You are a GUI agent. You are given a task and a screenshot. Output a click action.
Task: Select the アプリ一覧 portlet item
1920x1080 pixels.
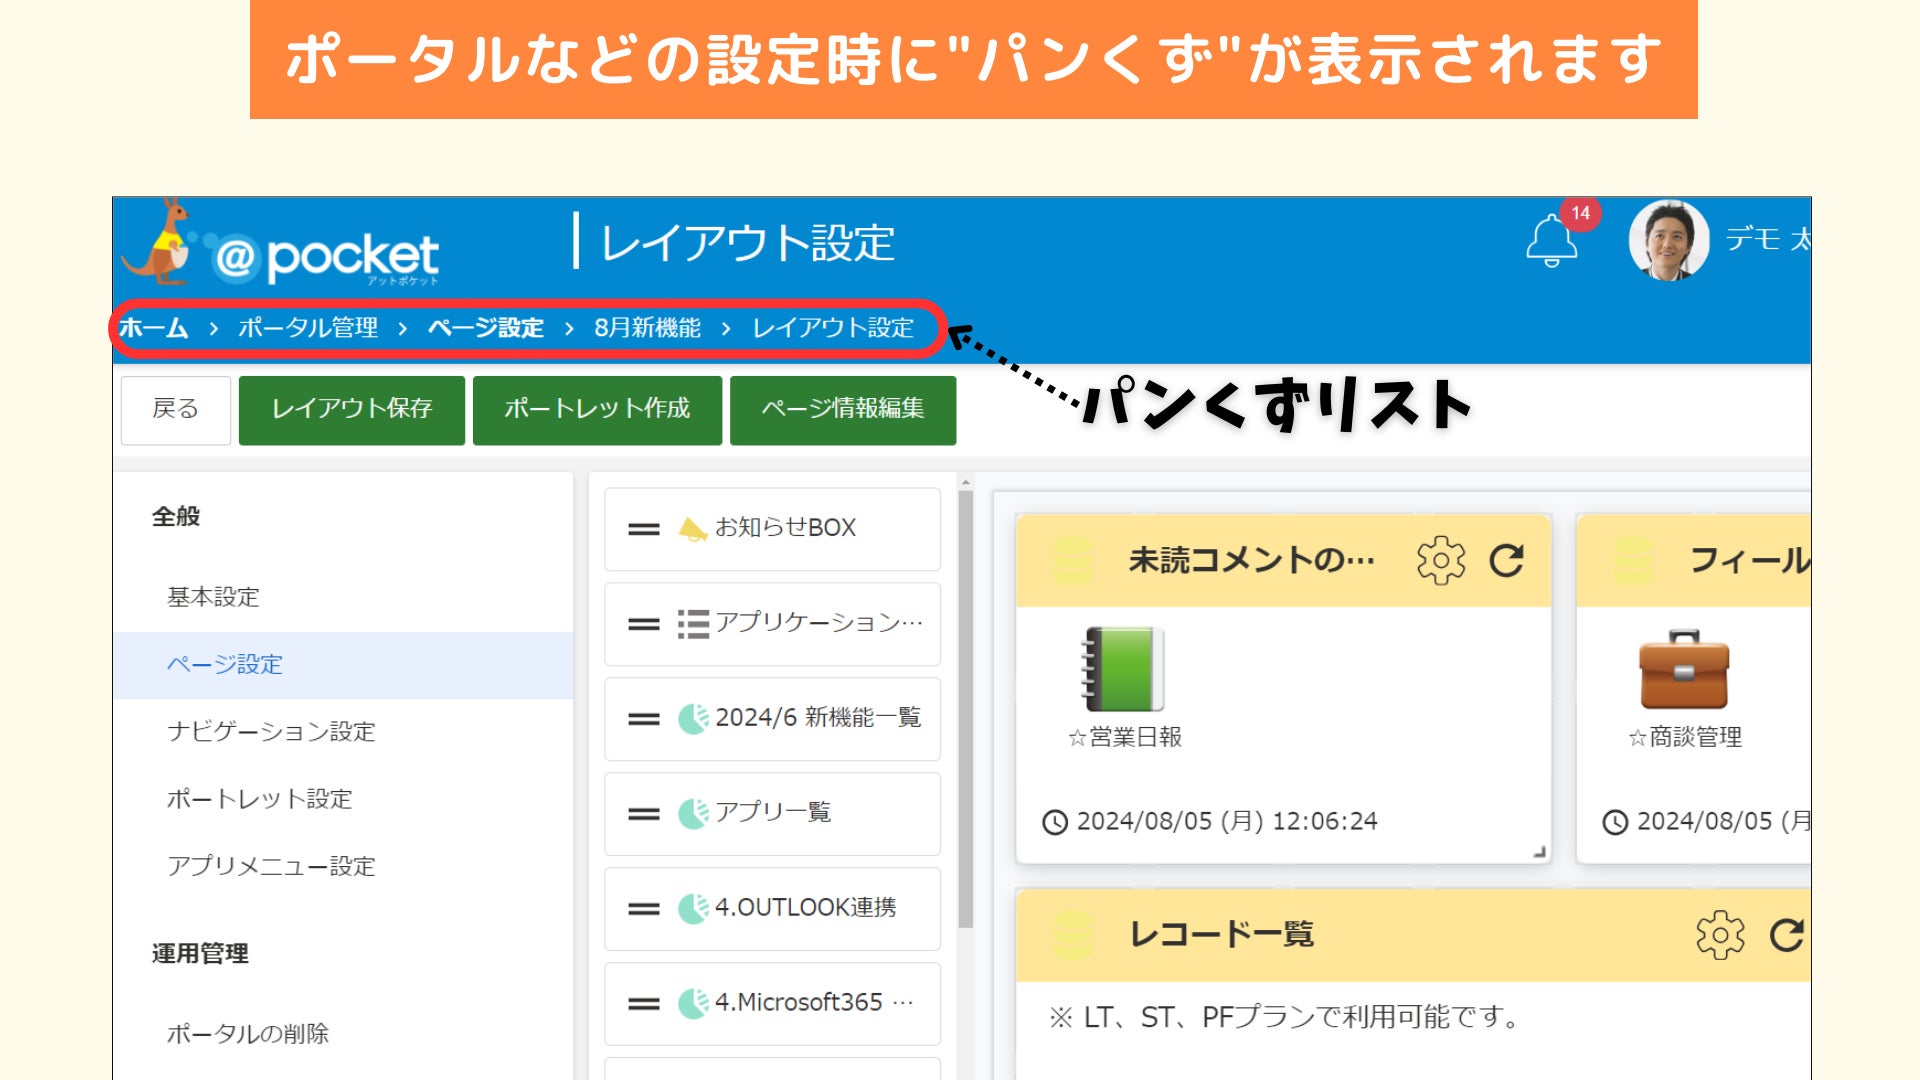point(772,813)
